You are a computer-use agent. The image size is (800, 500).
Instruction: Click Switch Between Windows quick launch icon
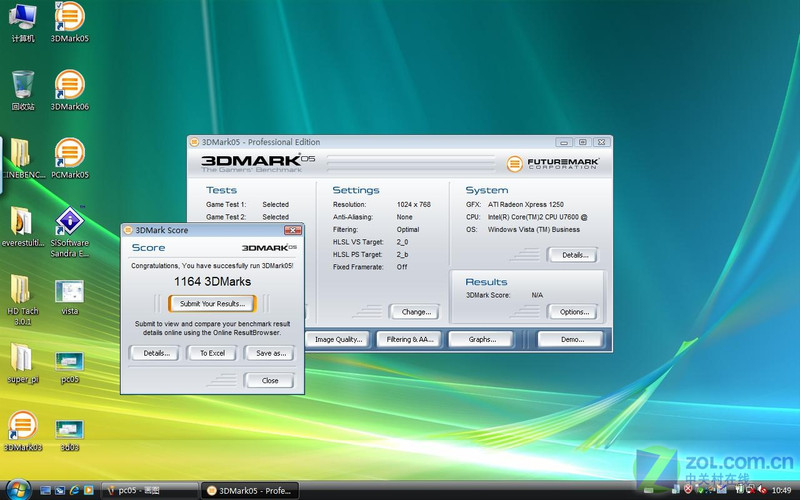(60, 490)
